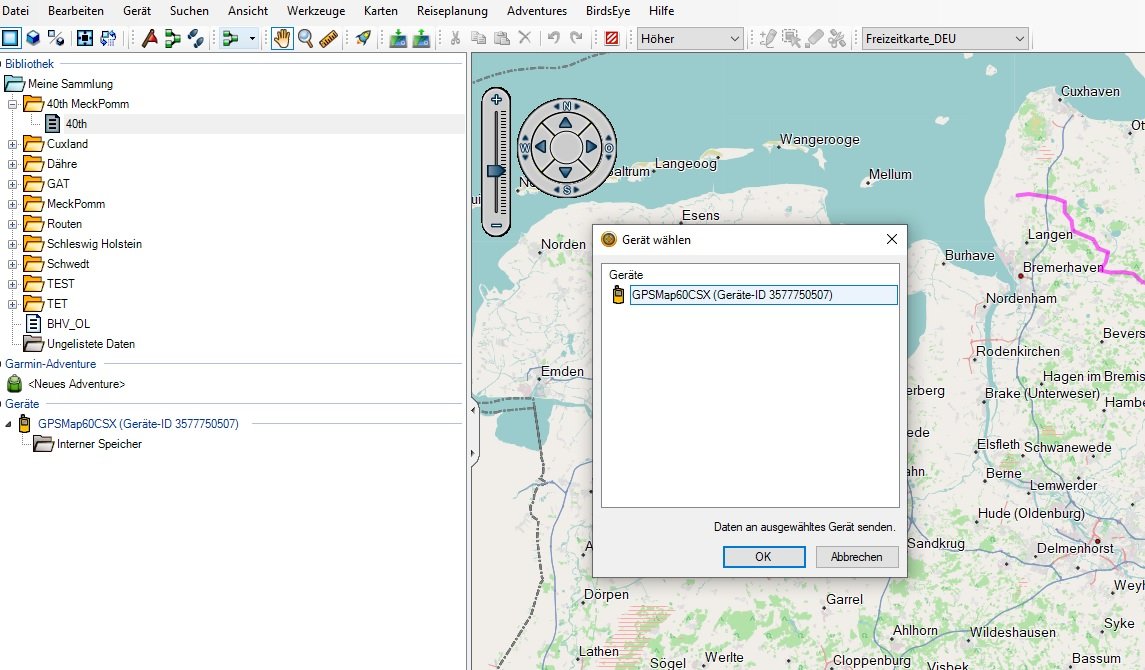Pick the ruler measure tool

coord(328,39)
